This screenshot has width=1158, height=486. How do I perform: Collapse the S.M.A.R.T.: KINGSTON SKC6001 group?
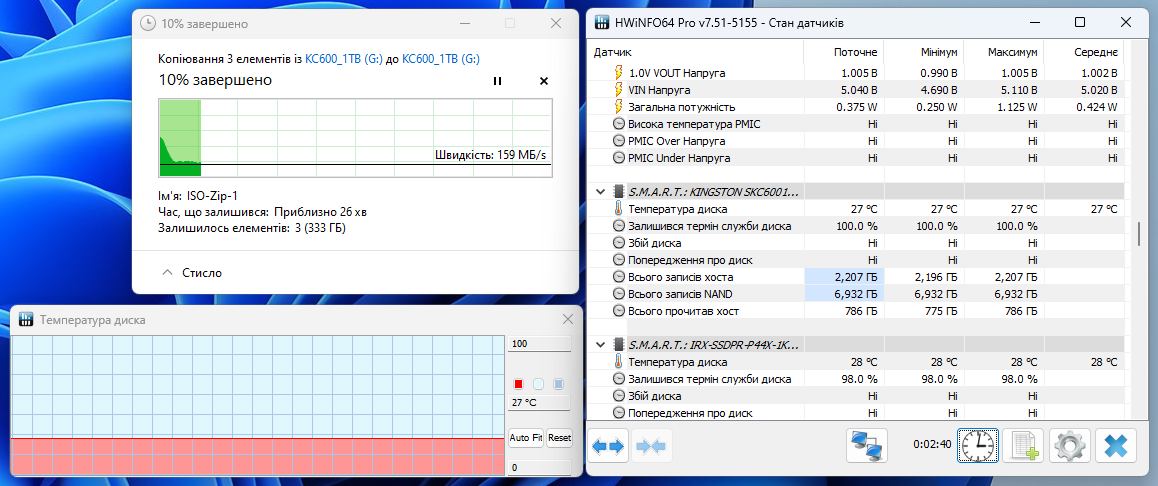[600, 192]
